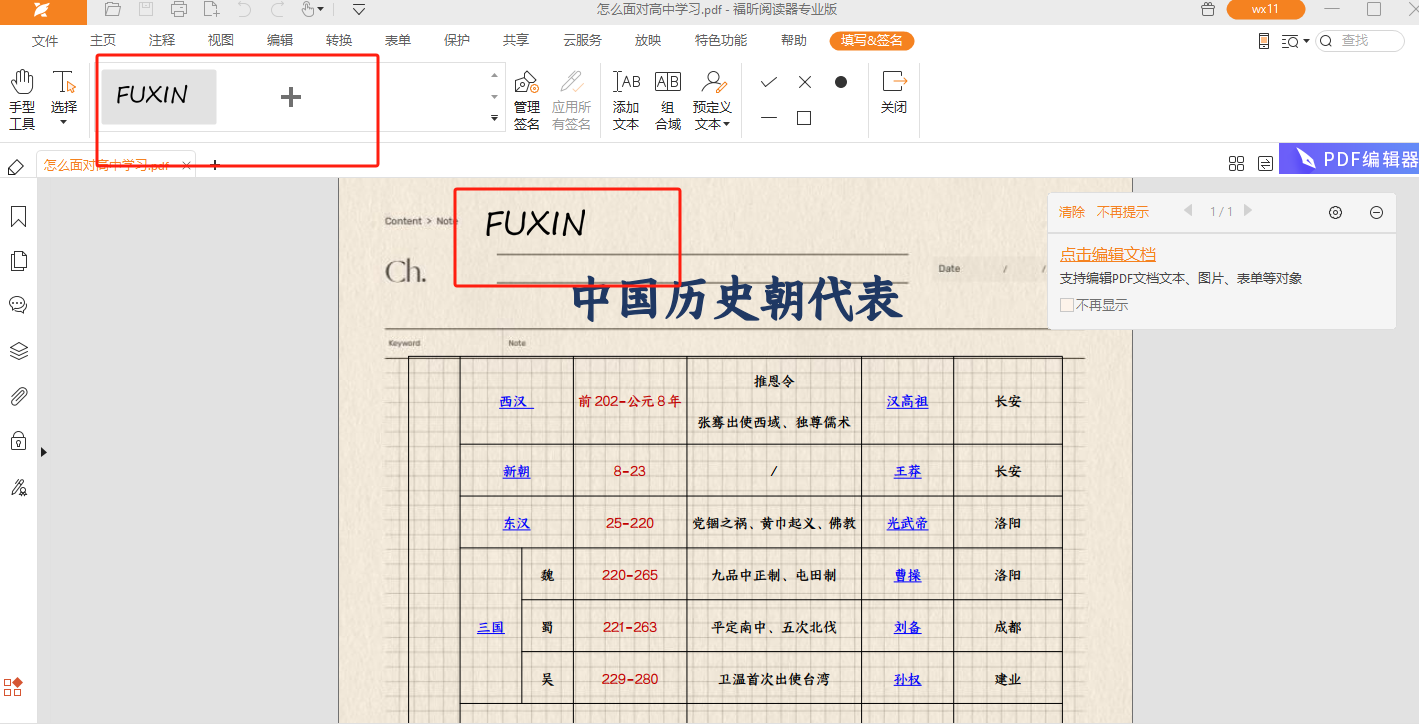Click the Manage Signatures (管理签名) icon
The width and height of the screenshot is (1419, 724).
point(526,99)
